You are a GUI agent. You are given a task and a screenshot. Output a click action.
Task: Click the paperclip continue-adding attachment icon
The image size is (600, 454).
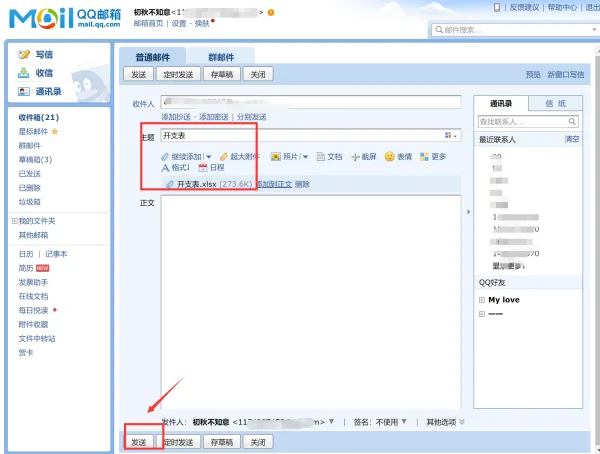165,157
